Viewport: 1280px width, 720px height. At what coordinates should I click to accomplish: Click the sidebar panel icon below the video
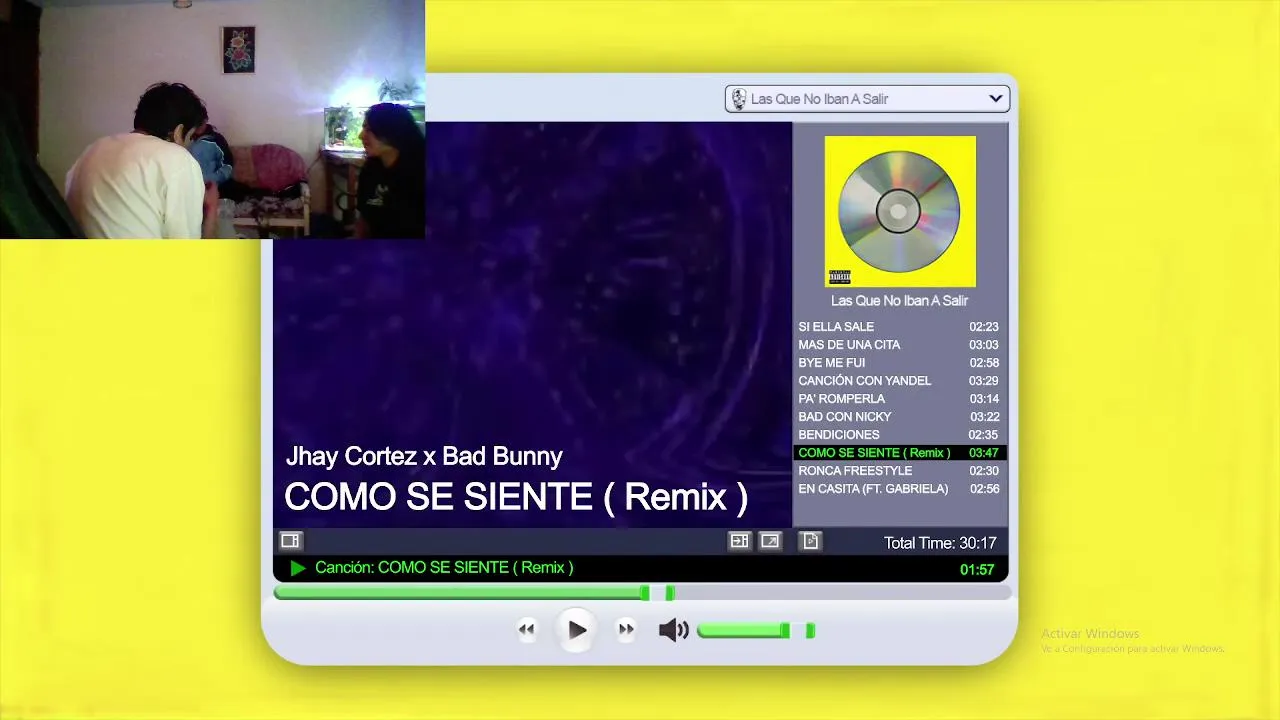290,541
